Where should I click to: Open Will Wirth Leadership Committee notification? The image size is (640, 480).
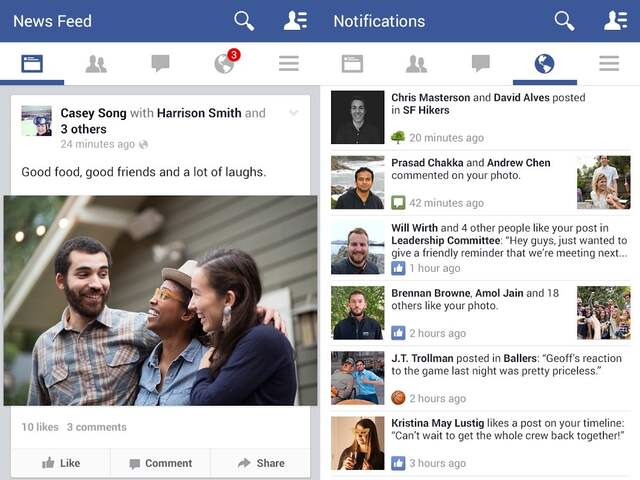(480, 248)
